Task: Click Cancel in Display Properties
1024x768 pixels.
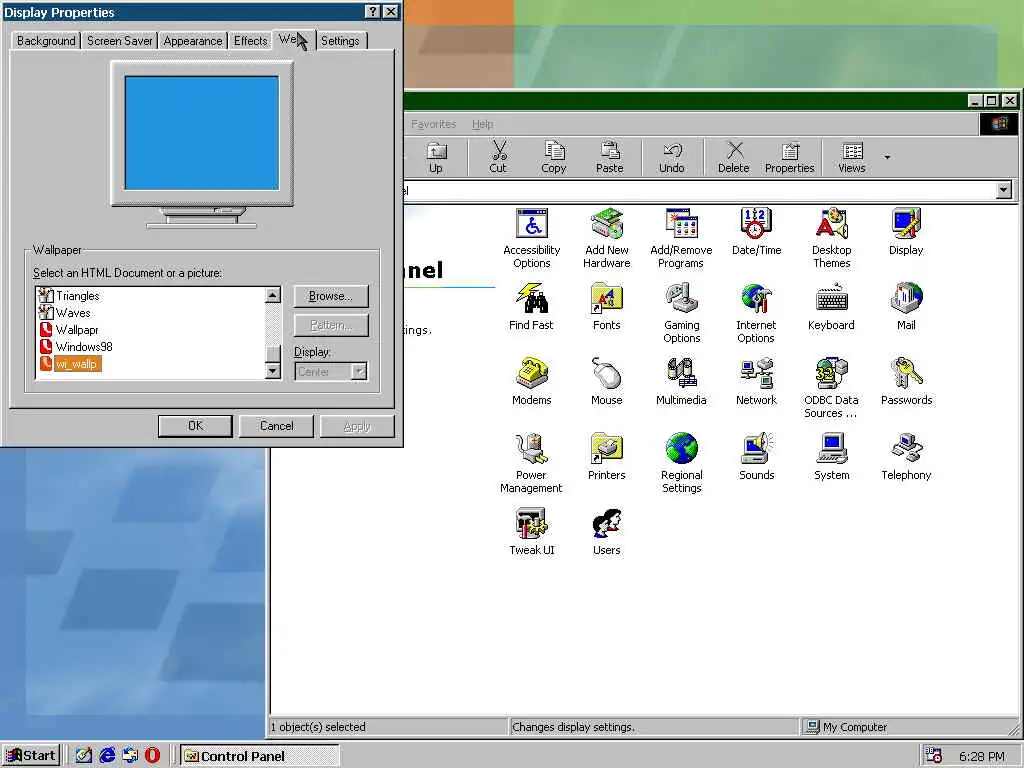Action: click(x=276, y=426)
